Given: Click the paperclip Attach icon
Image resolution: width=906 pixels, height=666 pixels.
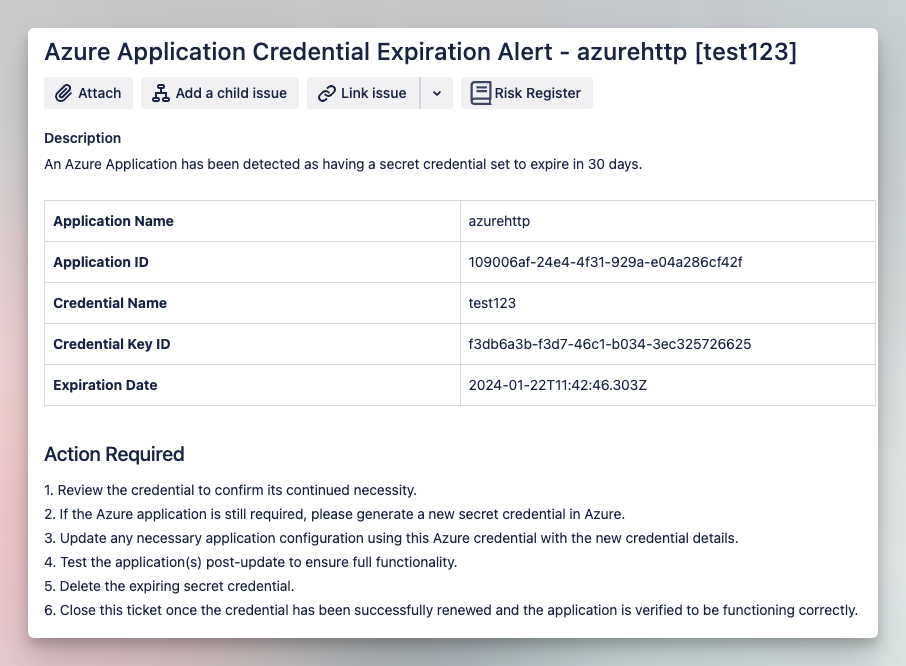Looking at the screenshot, I should [63, 93].
